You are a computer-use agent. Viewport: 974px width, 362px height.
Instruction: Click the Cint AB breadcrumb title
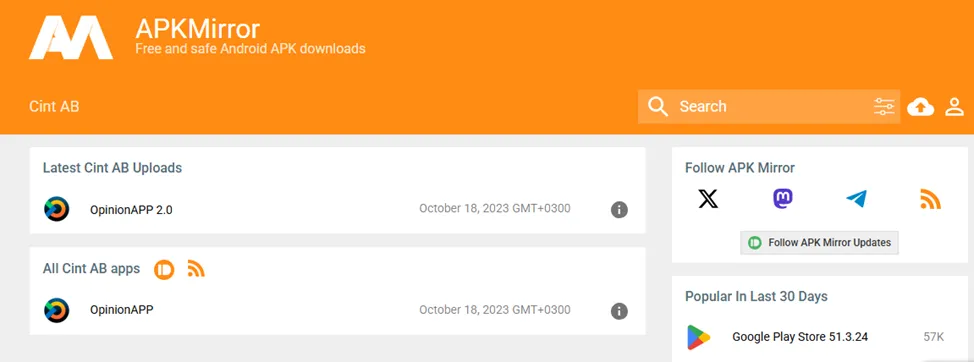(x=54, y=107)
